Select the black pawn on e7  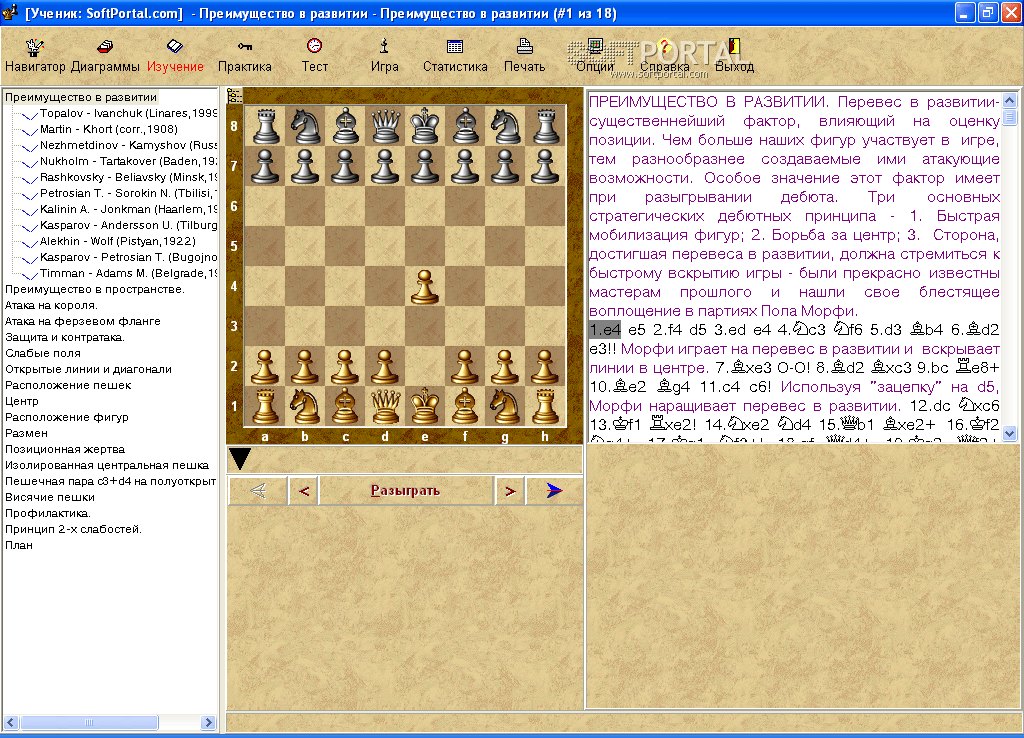tap(424, 166)
